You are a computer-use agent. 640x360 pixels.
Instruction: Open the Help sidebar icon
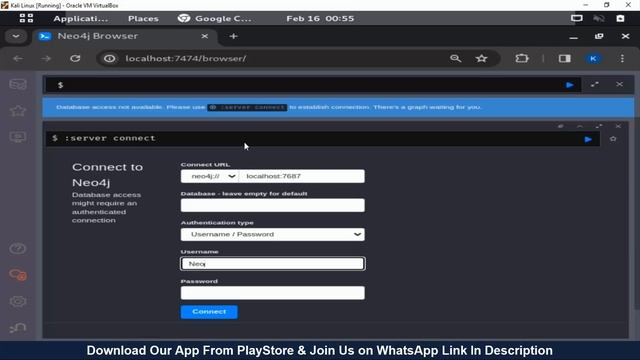click(18, 249)
